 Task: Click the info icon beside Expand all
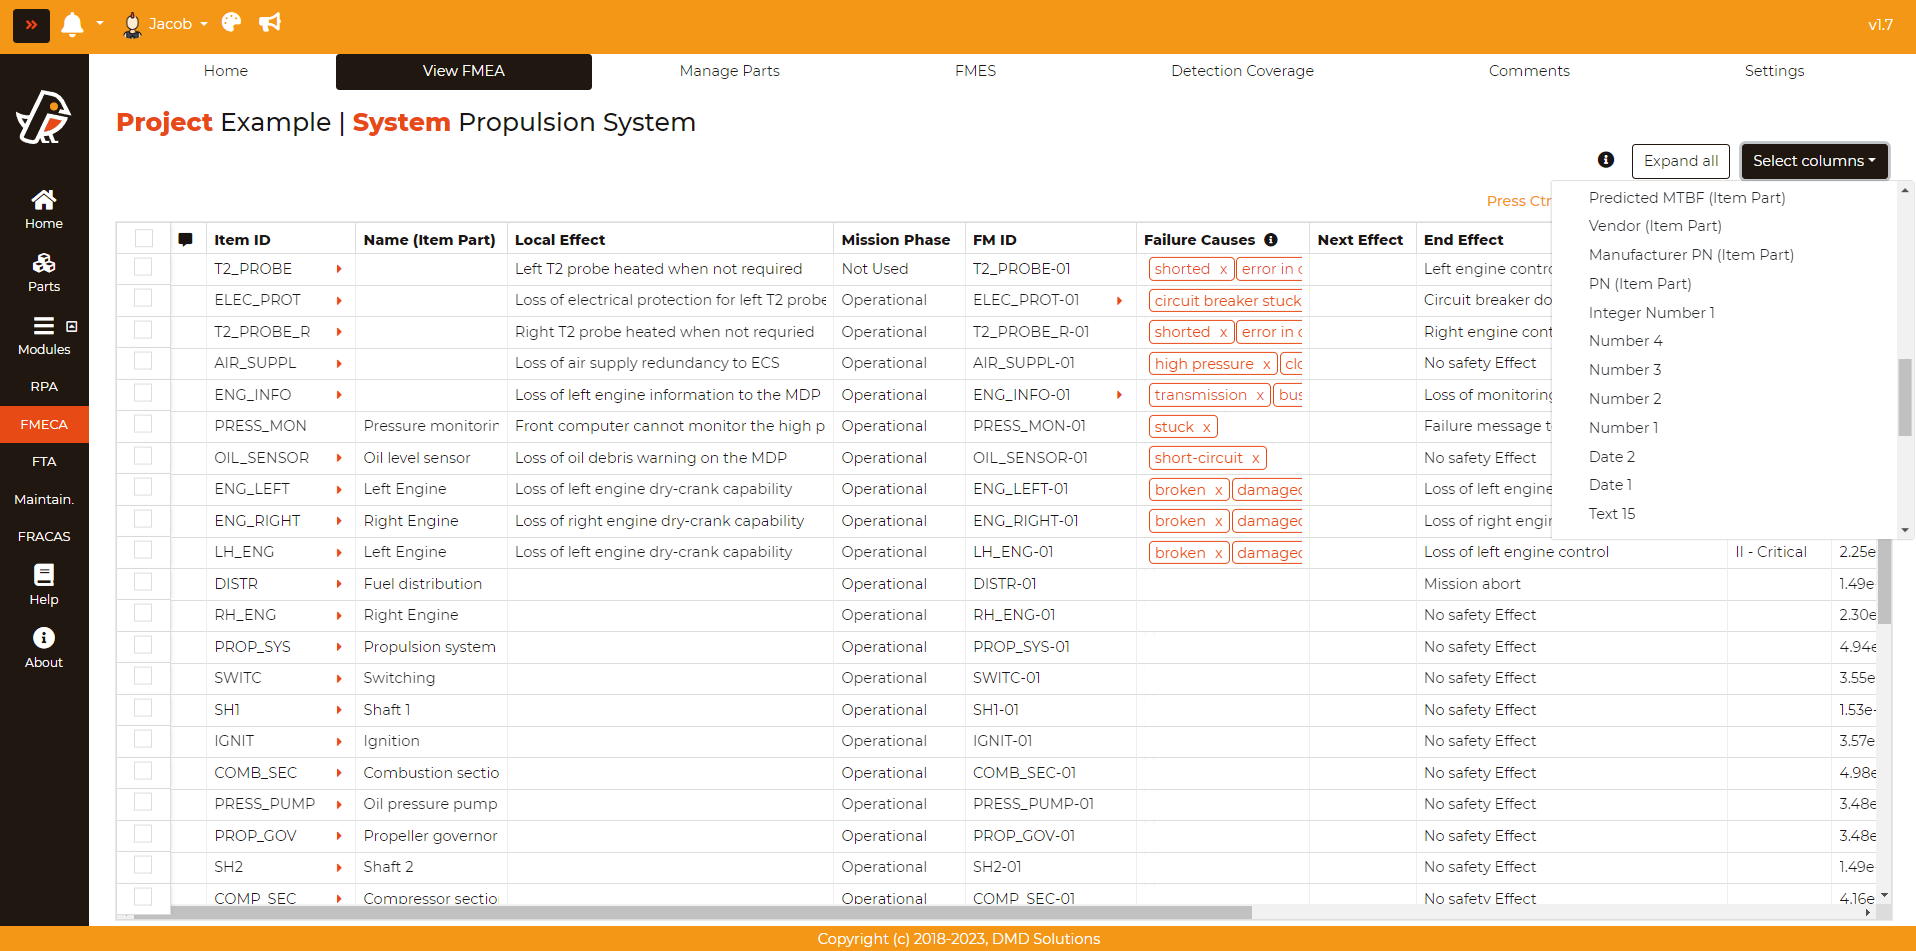pos(1606,160)
